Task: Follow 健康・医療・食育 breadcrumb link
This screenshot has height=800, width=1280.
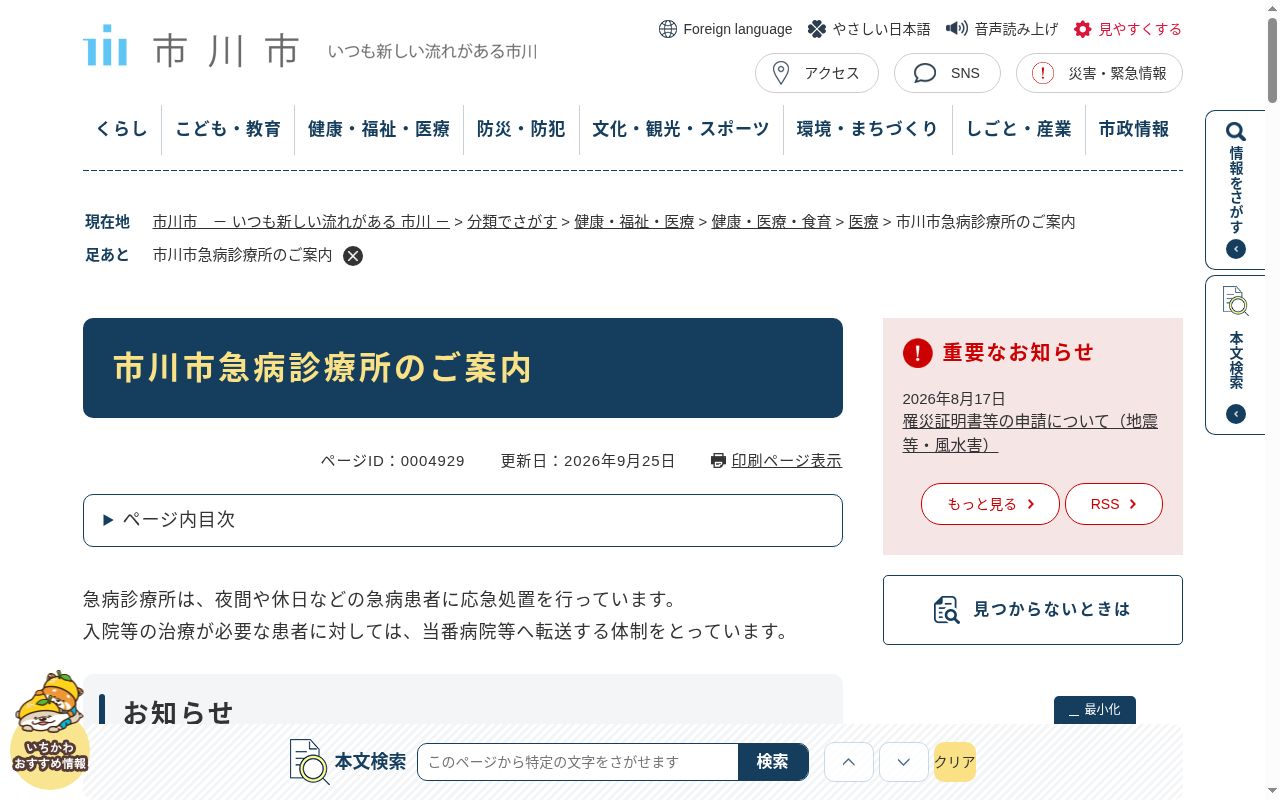Action: [771, 222]
